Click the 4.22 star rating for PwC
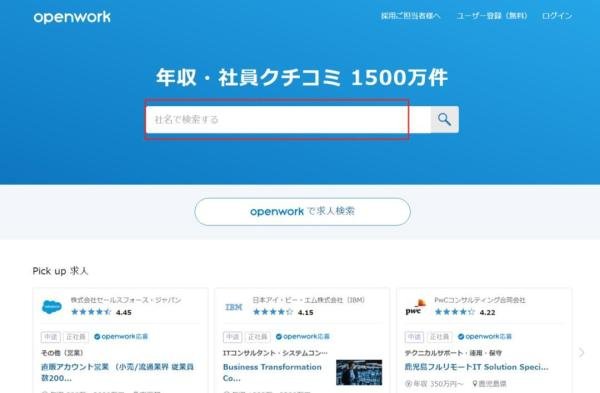The height and width of the screenshot is (393, 600). (x=465, y=312)
